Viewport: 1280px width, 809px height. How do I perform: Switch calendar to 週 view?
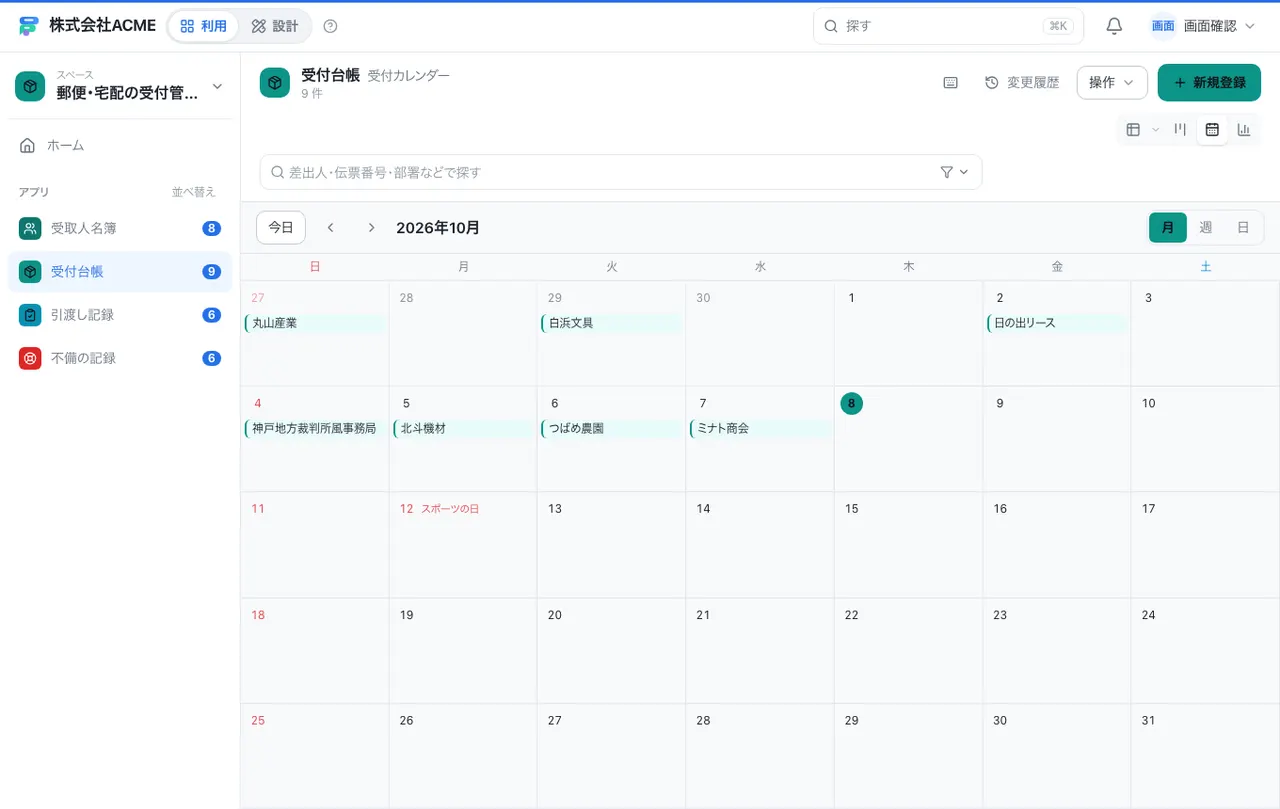(x=1205, y=227)
